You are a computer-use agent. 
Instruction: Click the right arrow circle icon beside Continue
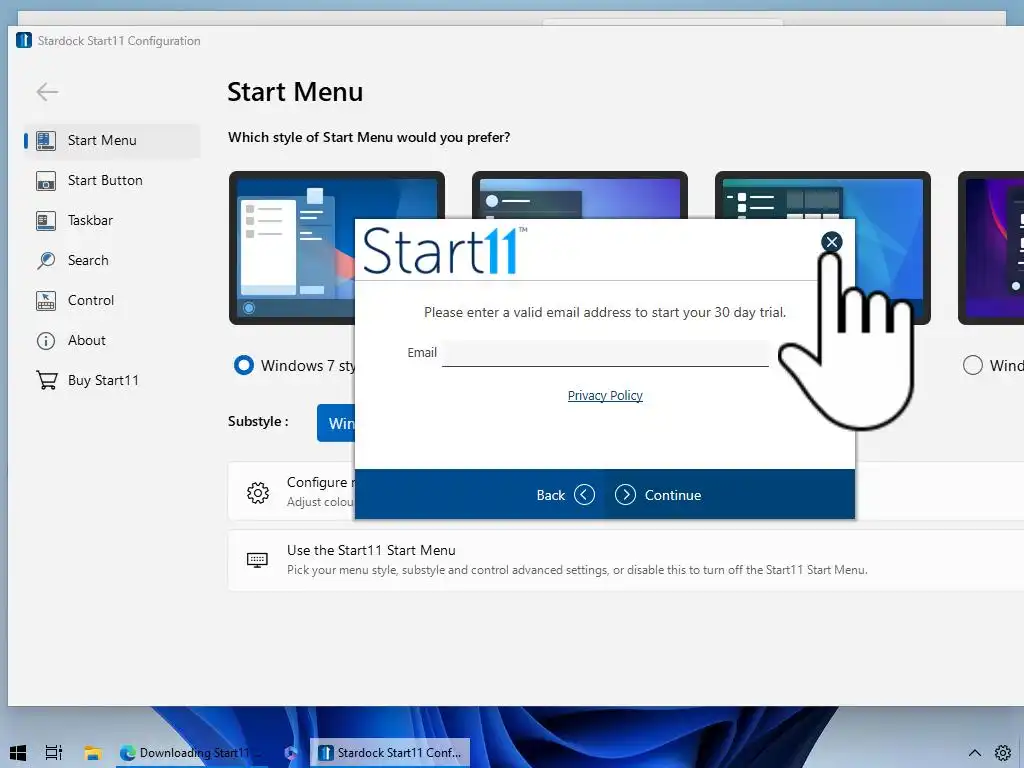pos(625,495)
